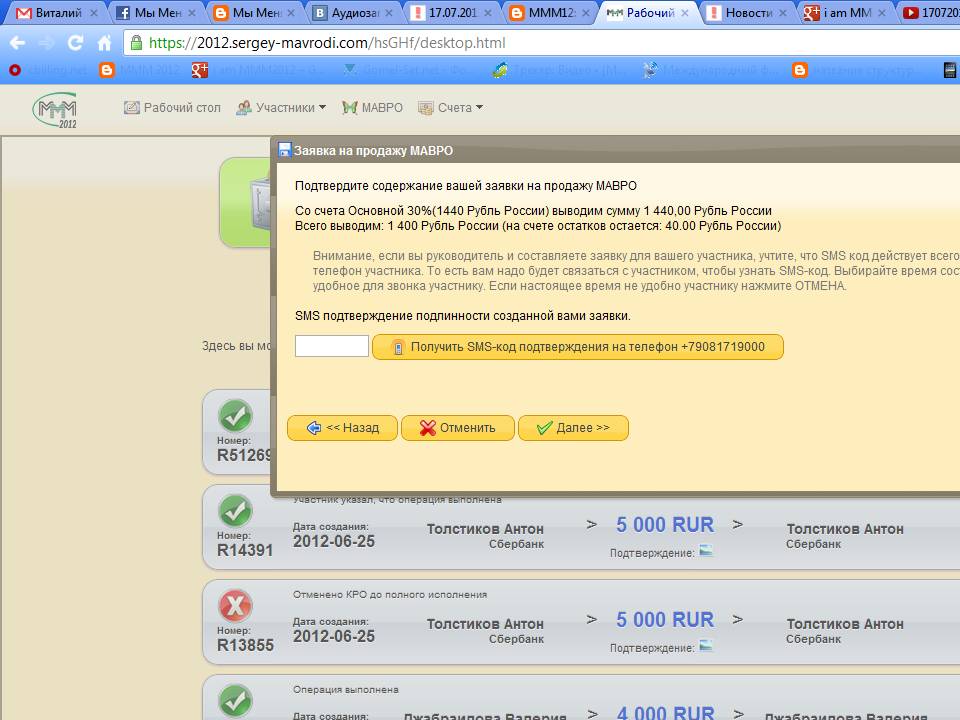Click the Рабочий стол edit icon
This screenshot has width=960, height=720.
(x=132, y=108)
